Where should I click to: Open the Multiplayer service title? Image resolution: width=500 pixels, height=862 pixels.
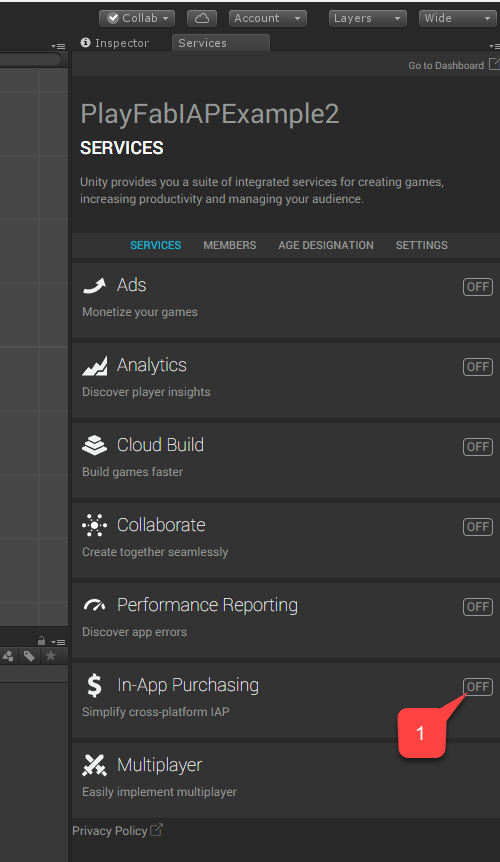coord(159,765)
